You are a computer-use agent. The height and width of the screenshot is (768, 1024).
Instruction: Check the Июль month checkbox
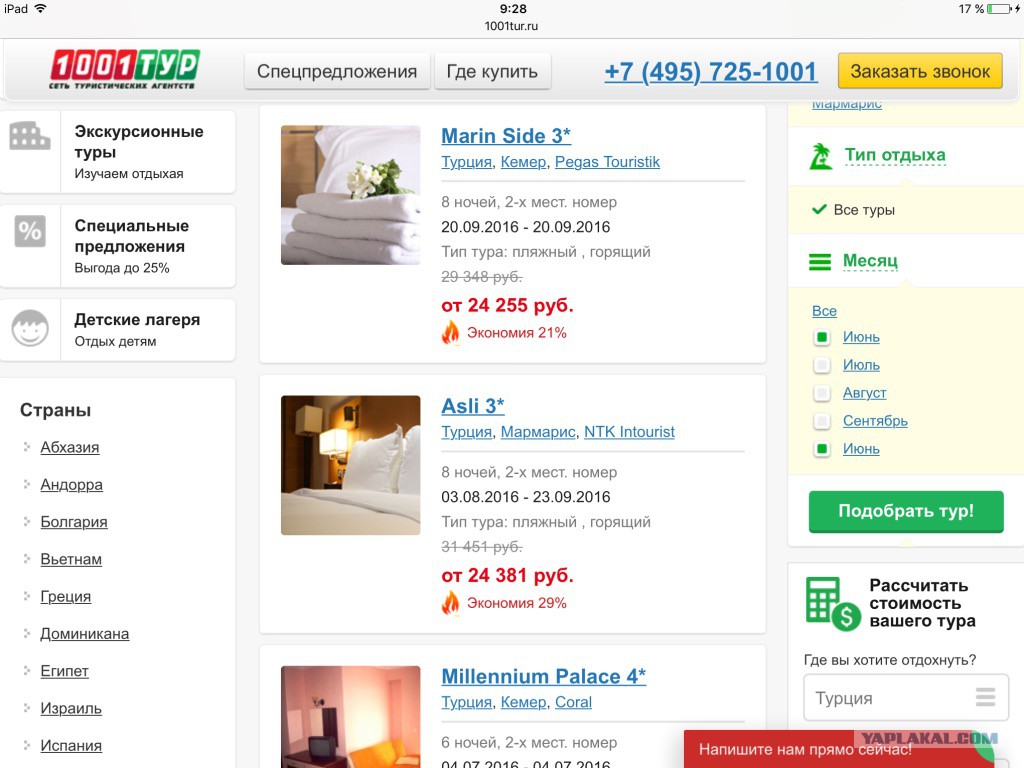click(822, 365)
